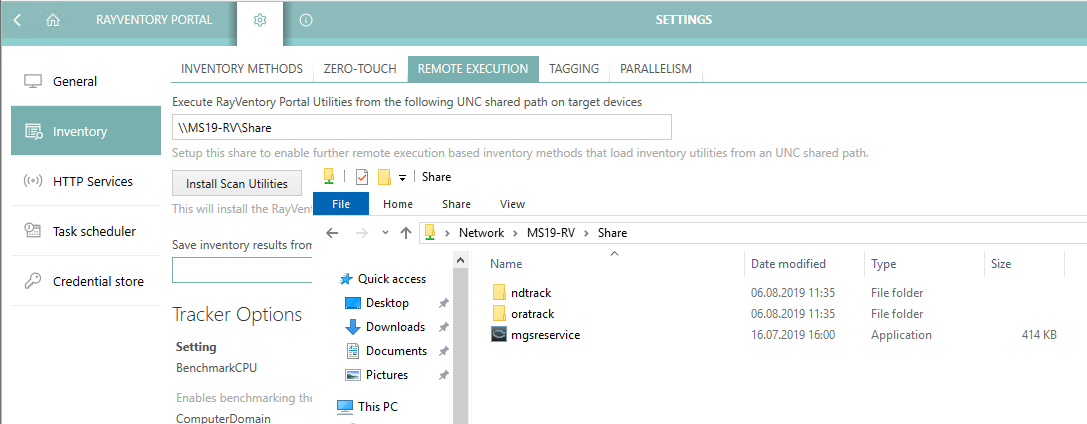This screenshot has width=1087, height=424.
Task: Click Network in address breadcrumb
Action: [x=481, y=233]
